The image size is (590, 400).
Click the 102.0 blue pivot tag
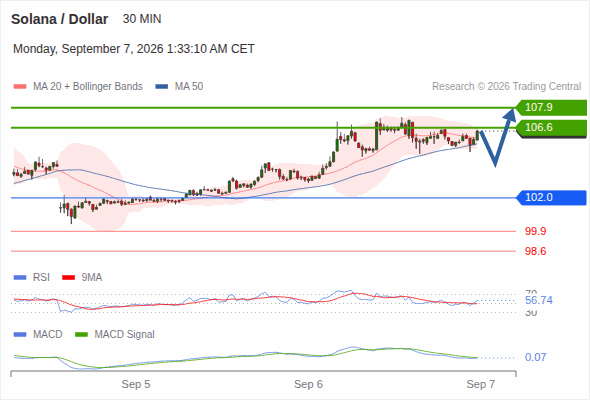551,198
